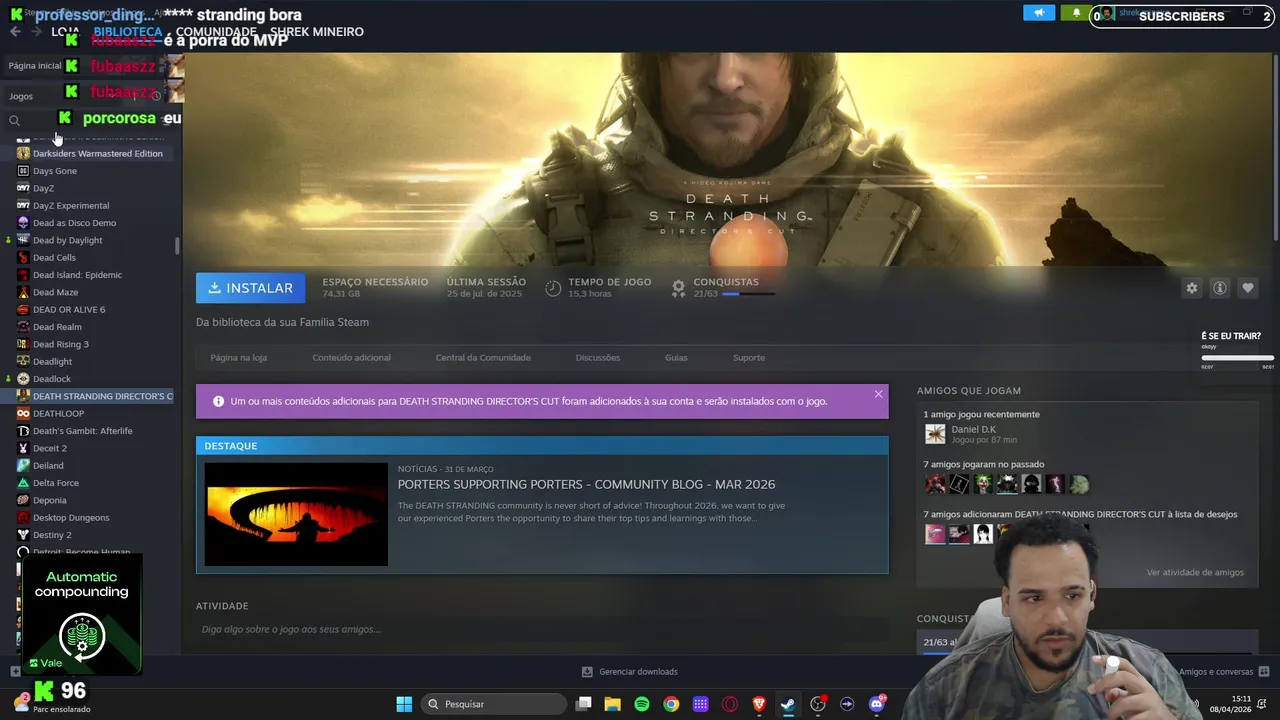Screen dimensions: 1280x720
Task: Click the Windows taskbar Pesquisar search box
Action: 494,704
